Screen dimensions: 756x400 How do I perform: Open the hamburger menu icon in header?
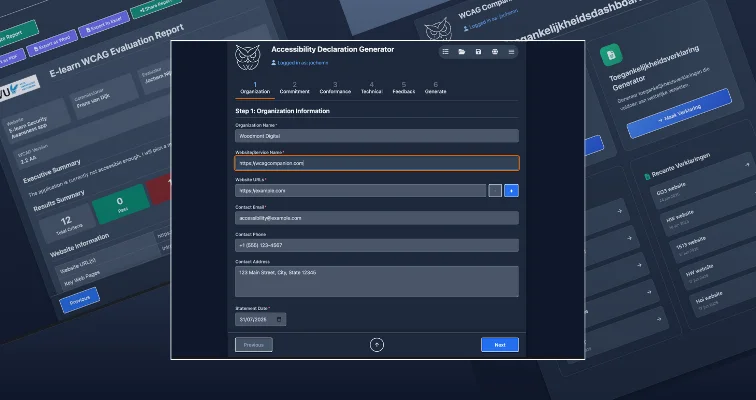point(511,51)
